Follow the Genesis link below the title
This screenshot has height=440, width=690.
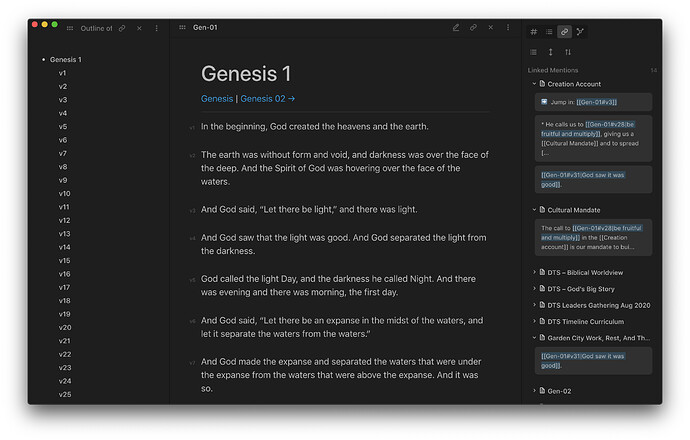[x=216, y=99]
